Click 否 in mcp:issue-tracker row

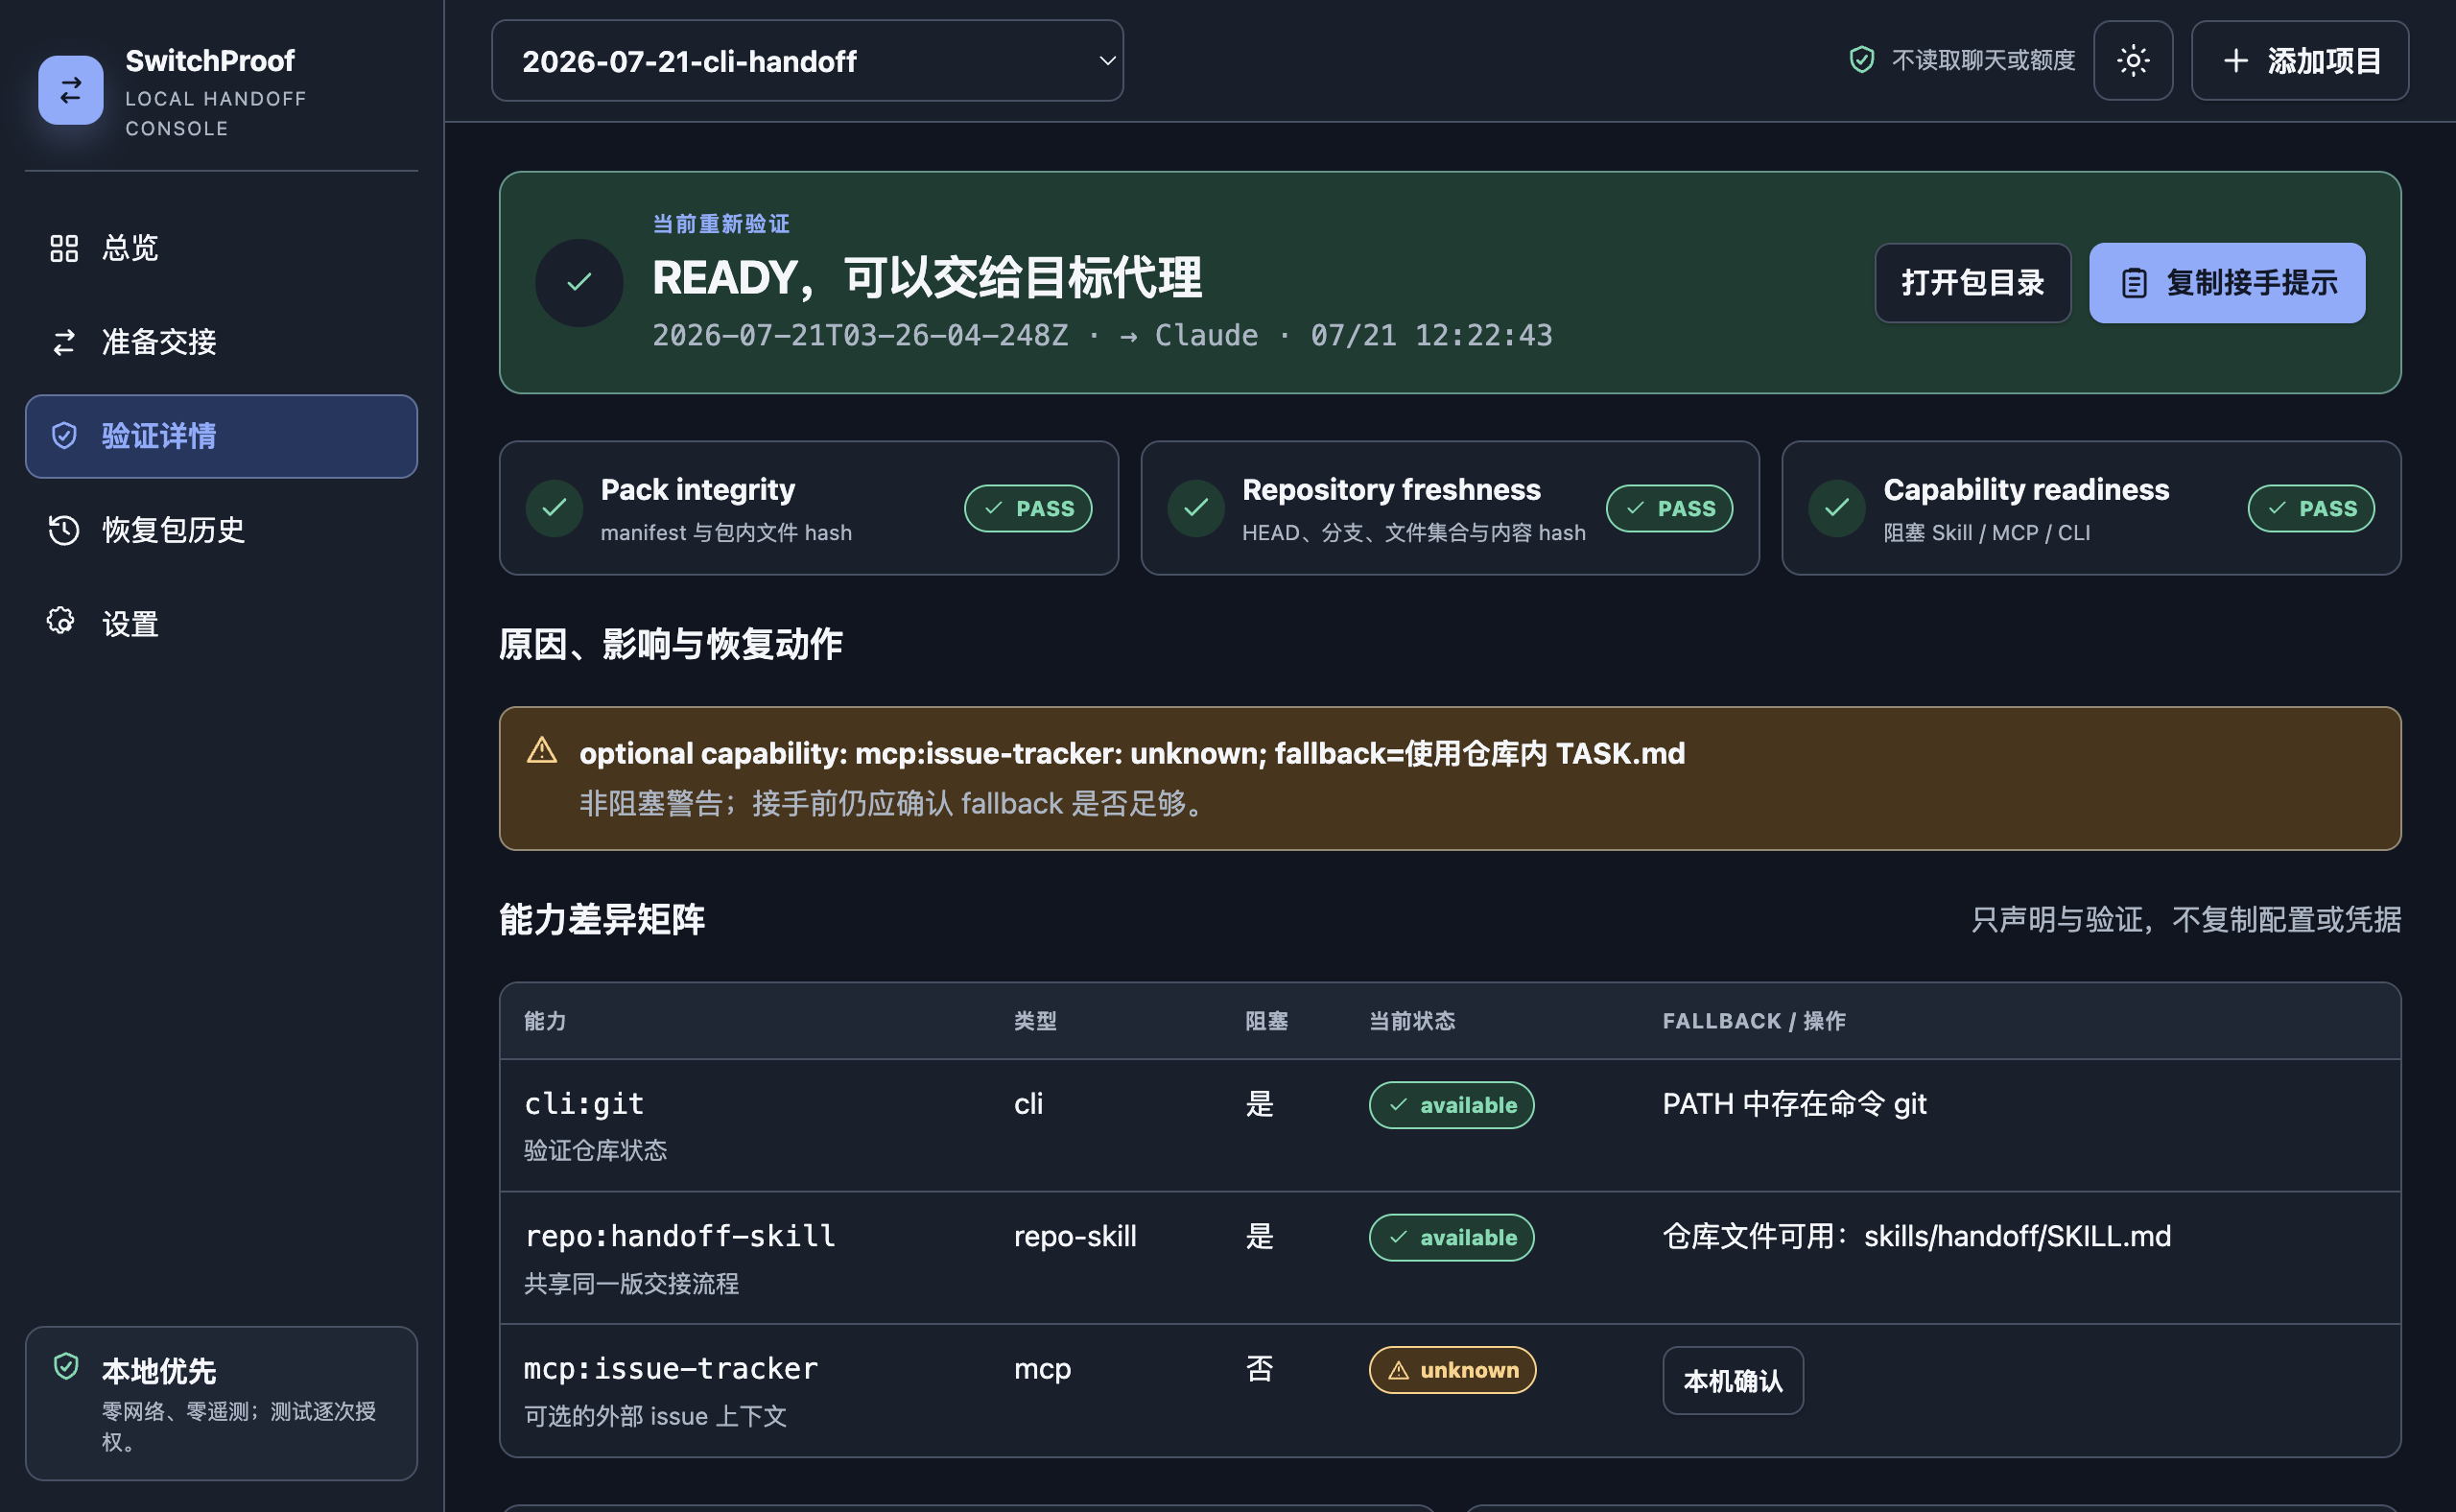point(1259,1369)
